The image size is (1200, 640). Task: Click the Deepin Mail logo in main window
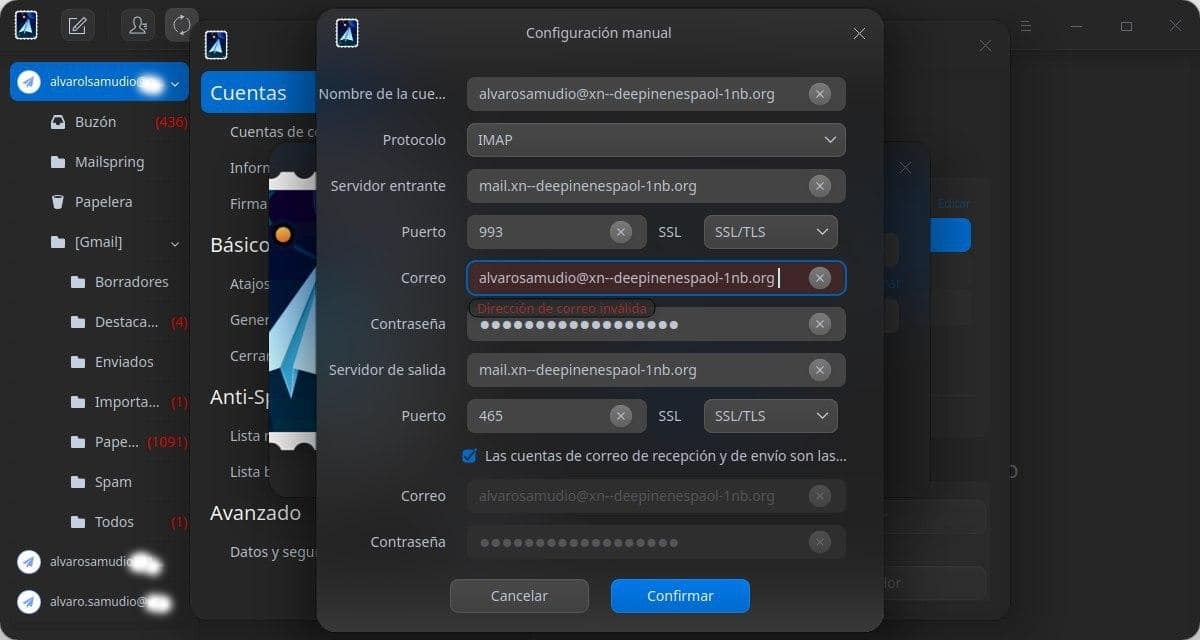click(27, 26)
